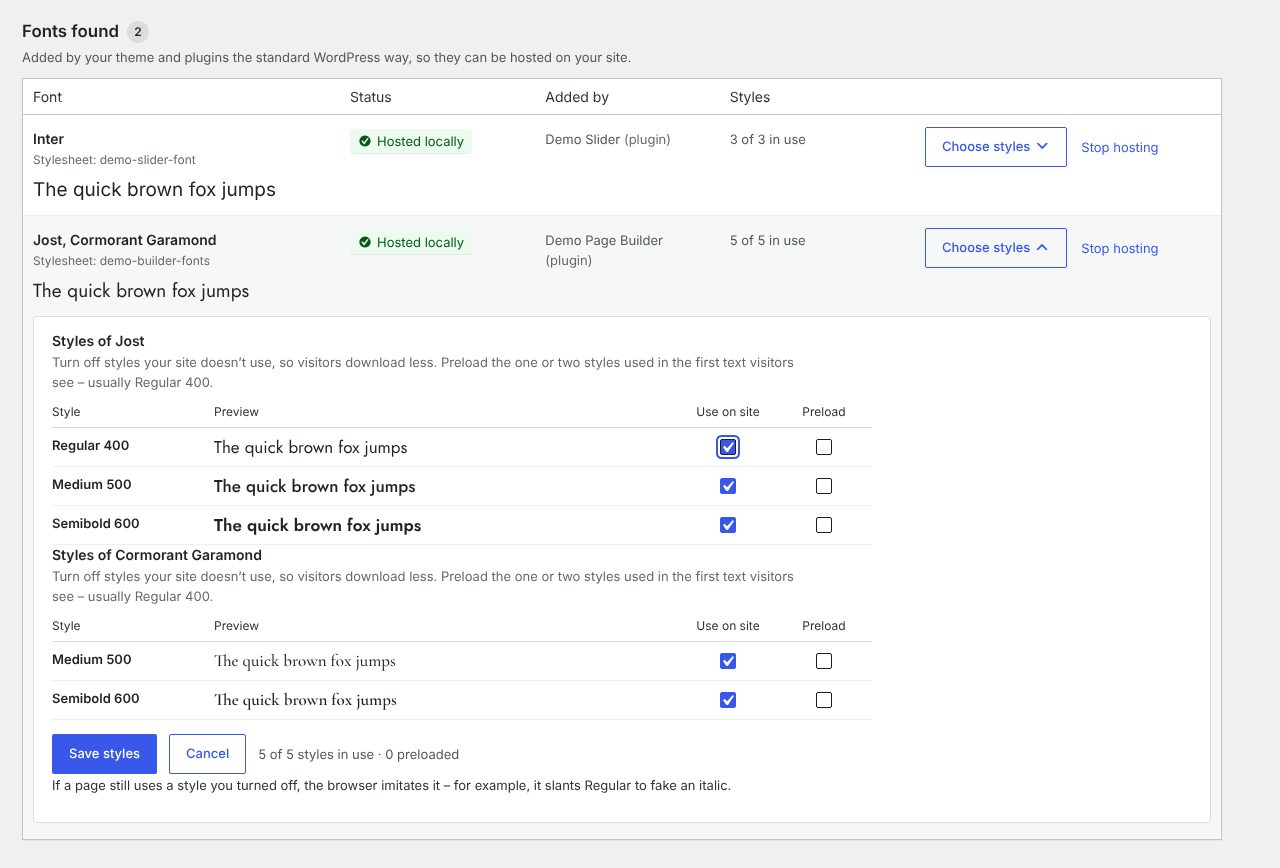Uncheck Use on site for Cormorant Garamond Semibold 600
This screenshot has height=868, width=1280.
click(728, 700)
